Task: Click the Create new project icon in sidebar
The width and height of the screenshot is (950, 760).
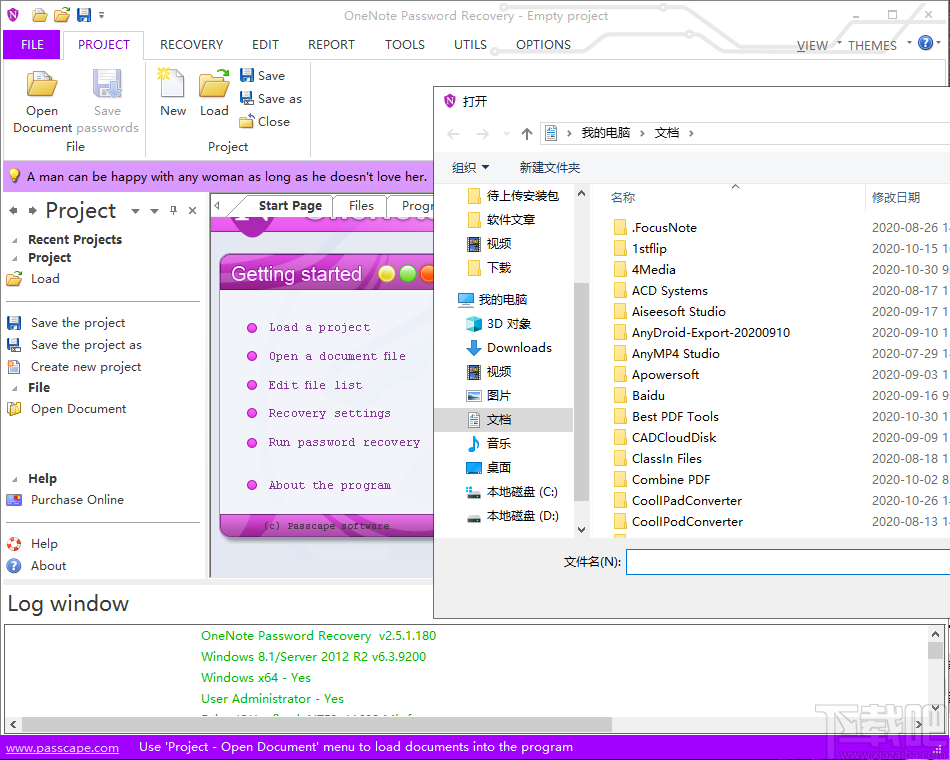Action: 14,366
